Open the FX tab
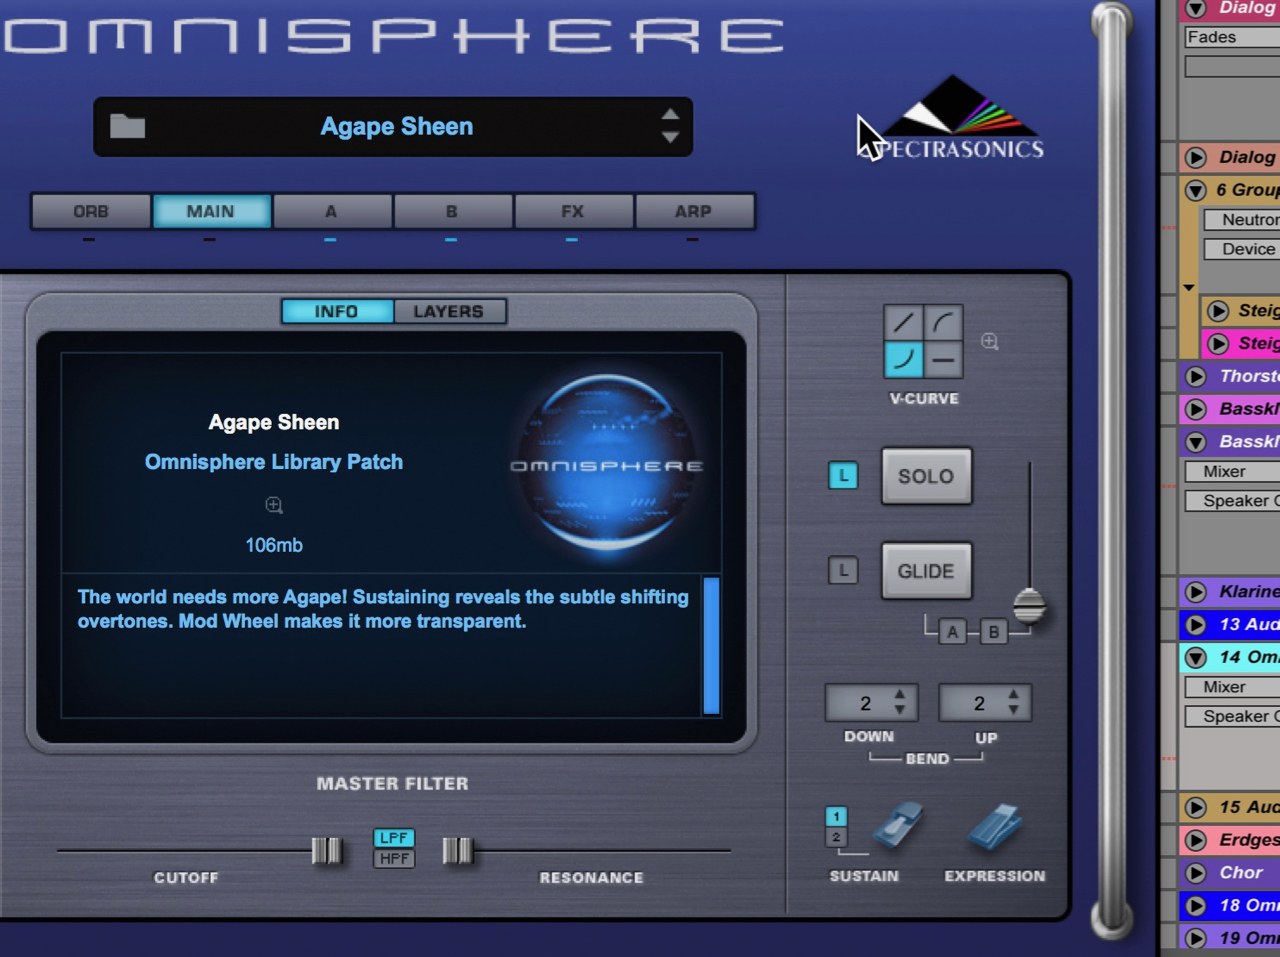This screenshot has height=957, width=1280. [x=573, y=211]
